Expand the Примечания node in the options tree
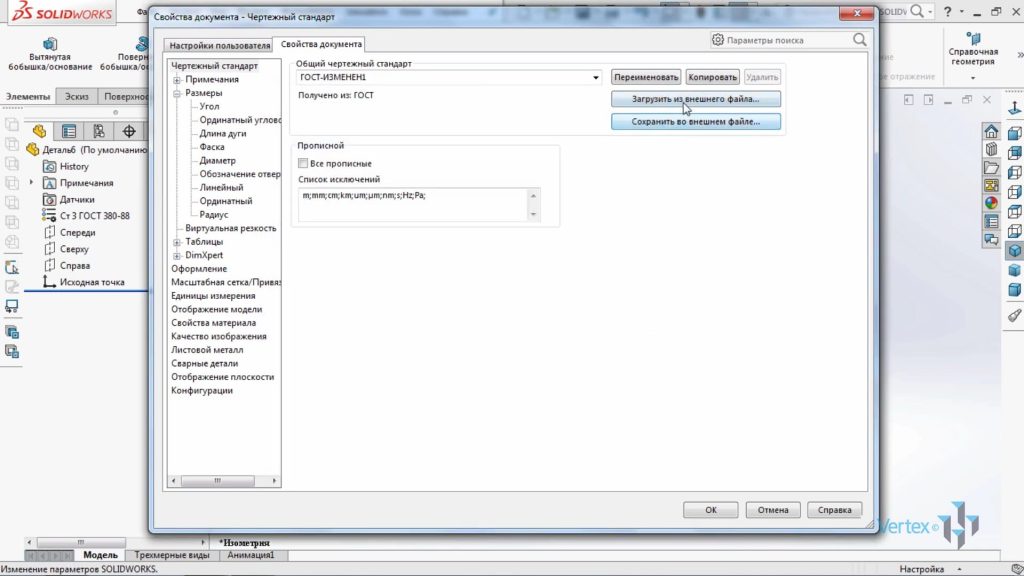 177,80
